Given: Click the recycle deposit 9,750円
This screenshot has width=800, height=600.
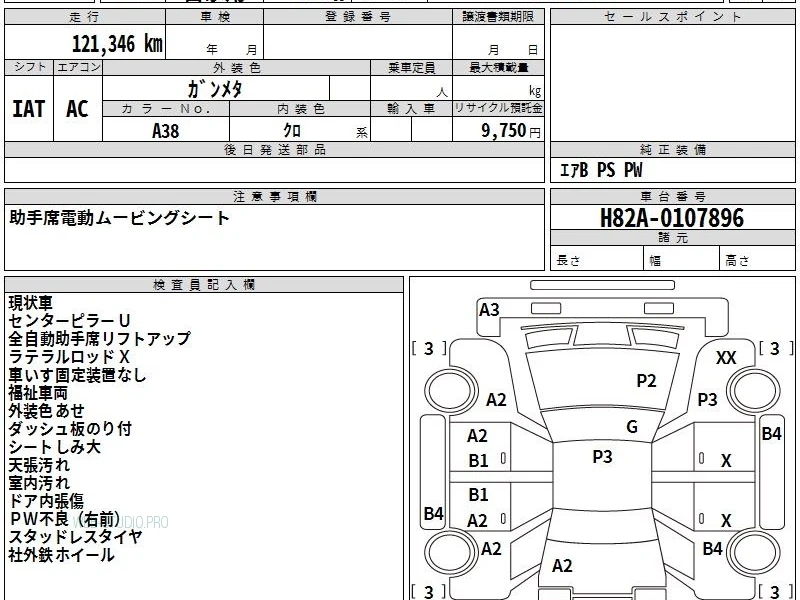Looking at the screenshot, I should point(511,131).
